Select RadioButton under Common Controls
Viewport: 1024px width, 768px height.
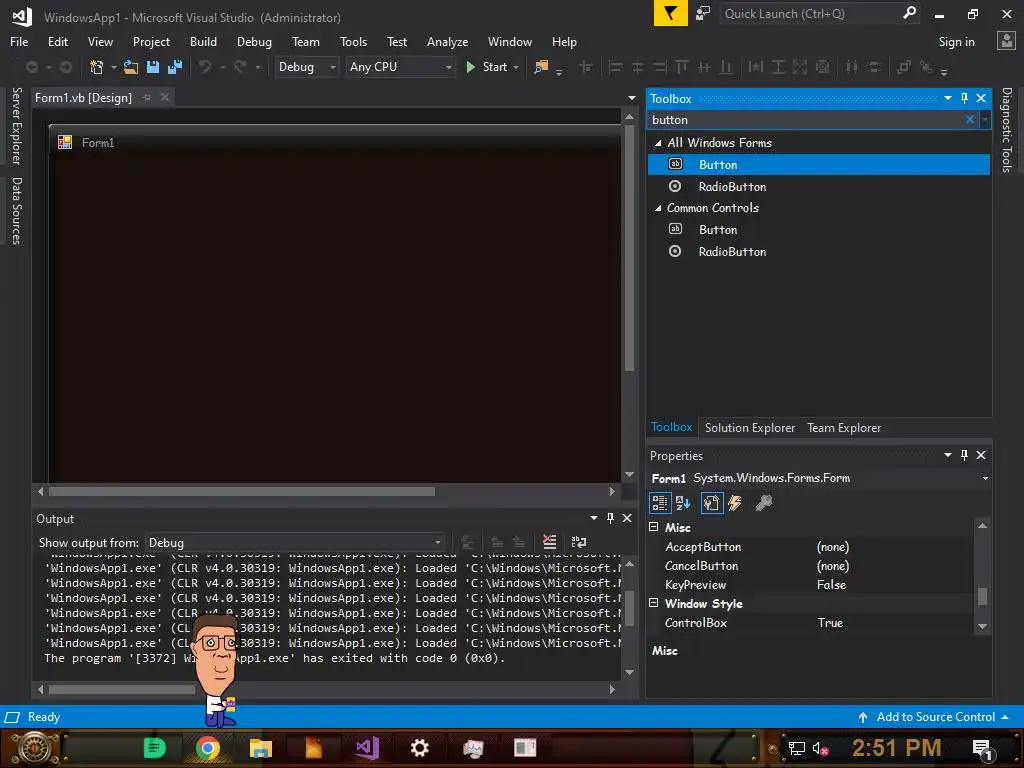click(x=818, y=251)
